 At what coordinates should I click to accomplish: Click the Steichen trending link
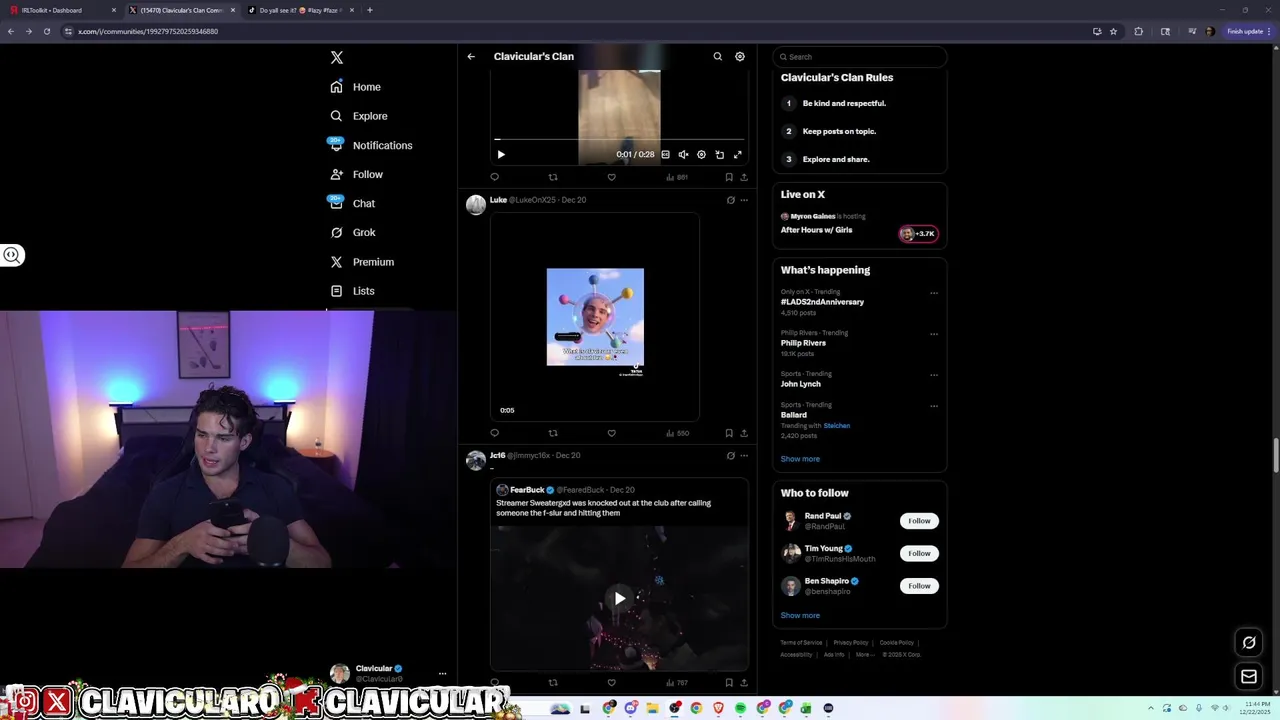click(x=837, y=426)
